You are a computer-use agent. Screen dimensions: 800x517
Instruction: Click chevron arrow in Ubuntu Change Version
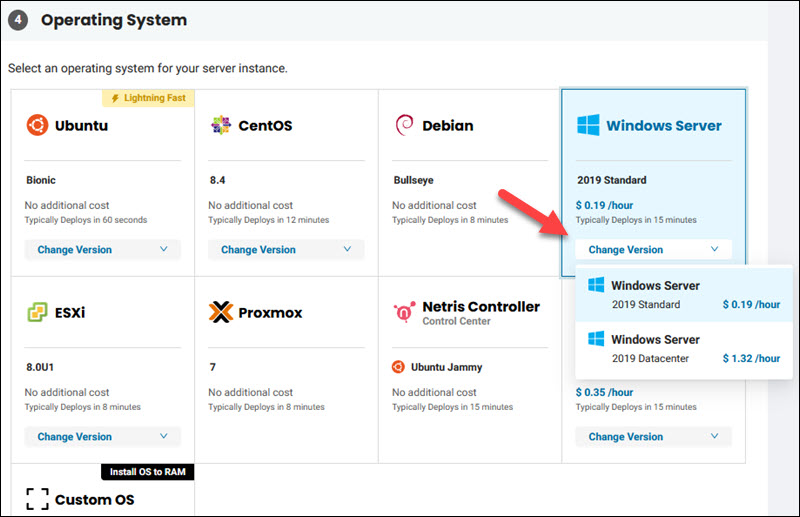(164, 249)
